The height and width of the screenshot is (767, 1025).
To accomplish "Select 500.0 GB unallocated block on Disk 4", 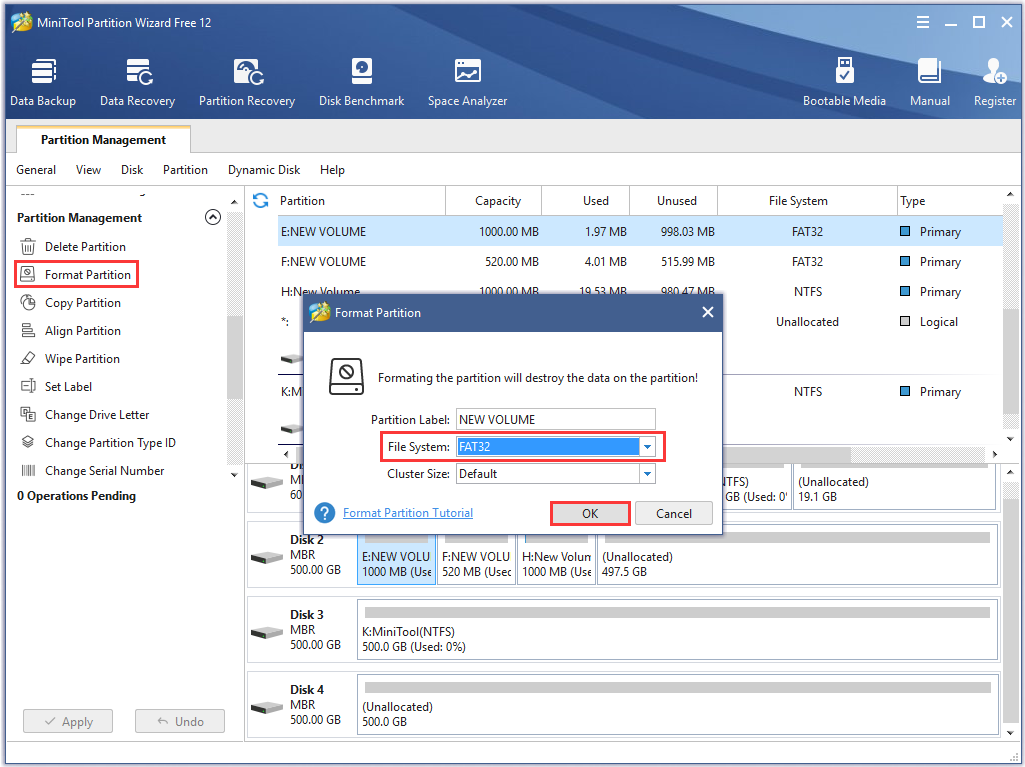I will coord(678,706).
